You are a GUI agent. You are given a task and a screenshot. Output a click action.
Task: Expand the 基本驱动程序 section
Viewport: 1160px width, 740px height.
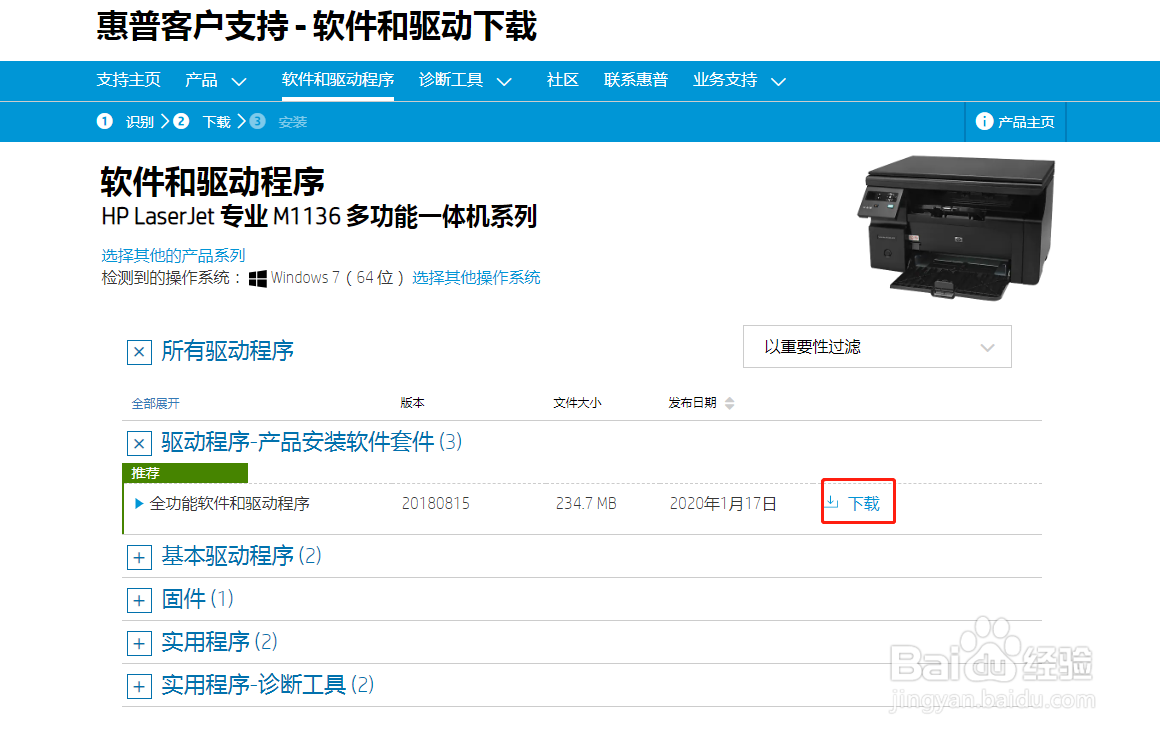pos(139,557)
